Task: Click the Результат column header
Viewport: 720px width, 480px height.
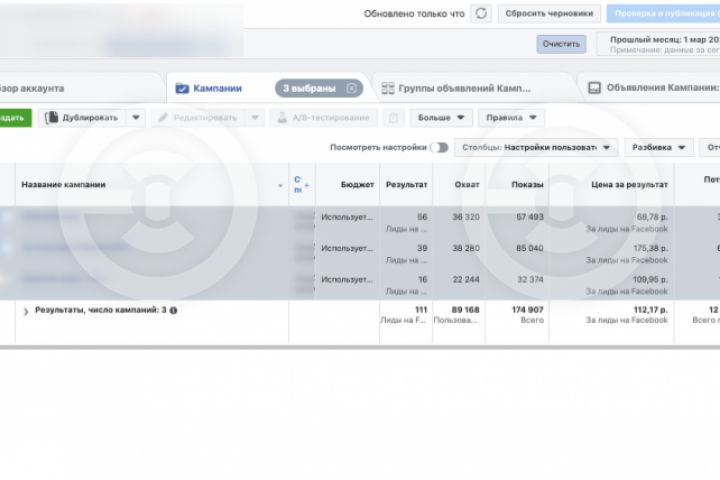Action: tap(406, 185)
